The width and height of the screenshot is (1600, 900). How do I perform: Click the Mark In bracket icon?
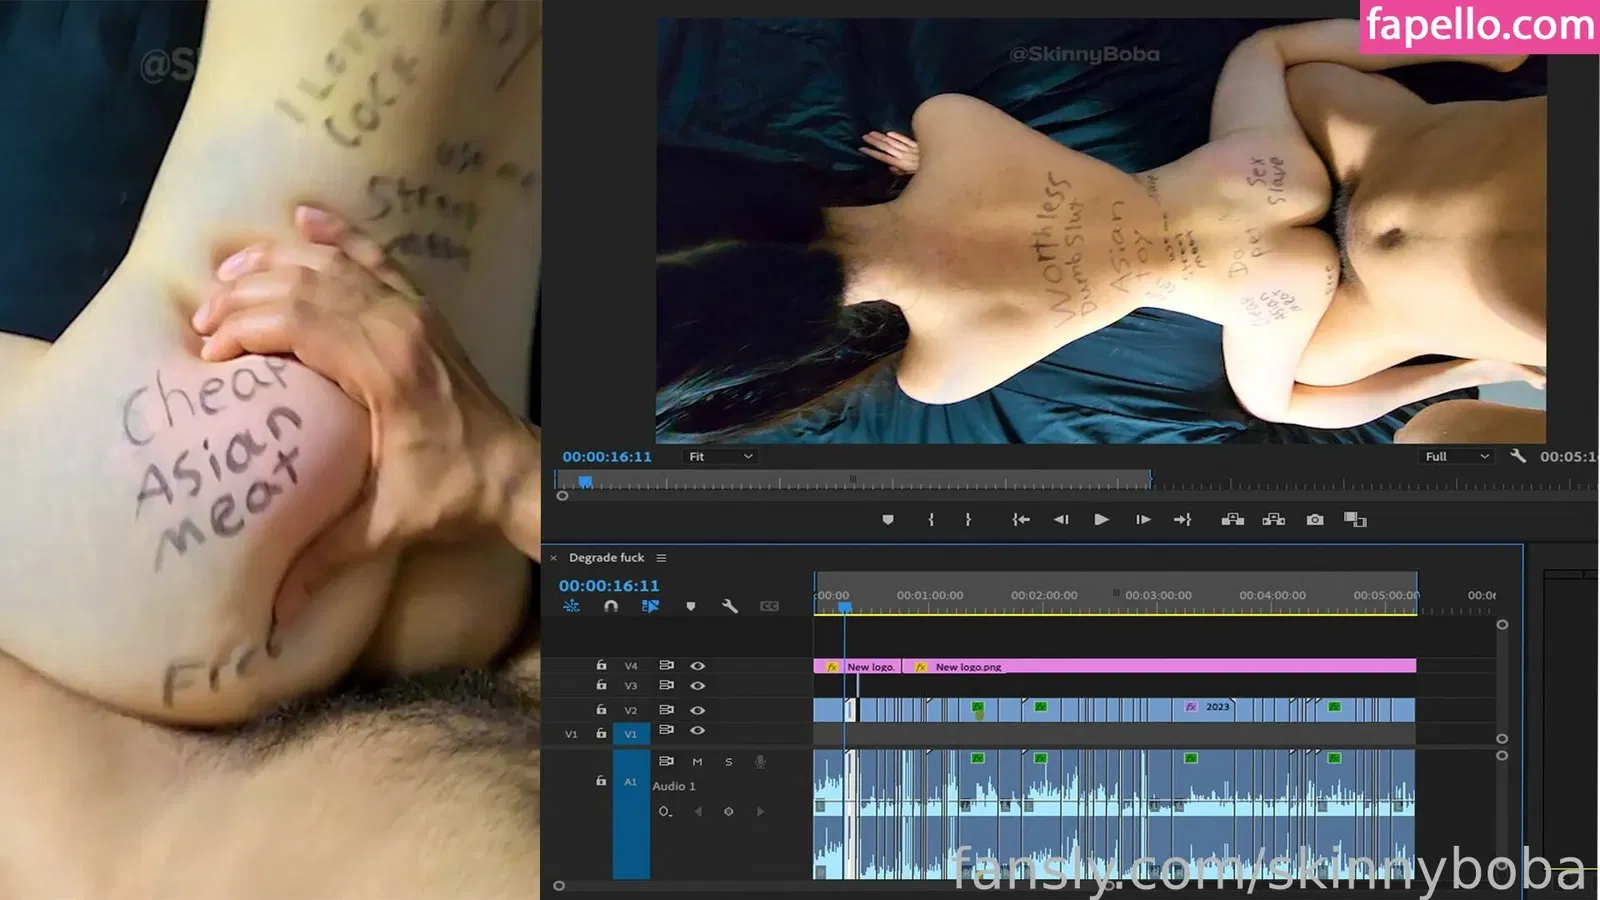pyautogui.click(x=931, y=520)
